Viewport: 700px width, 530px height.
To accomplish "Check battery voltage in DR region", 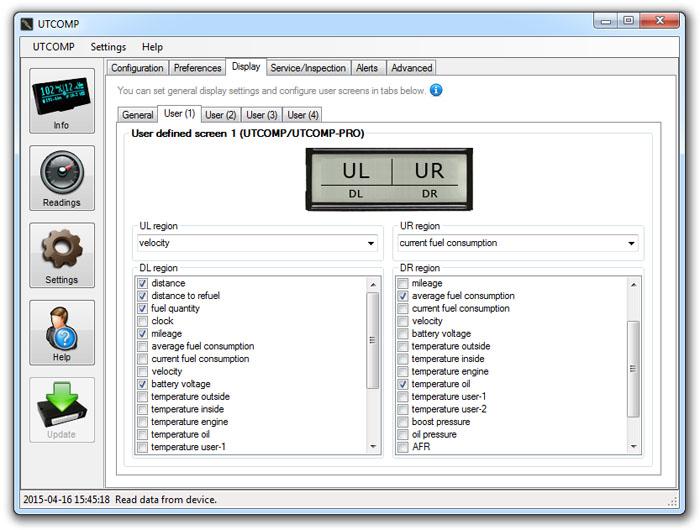I will (403, 334).
